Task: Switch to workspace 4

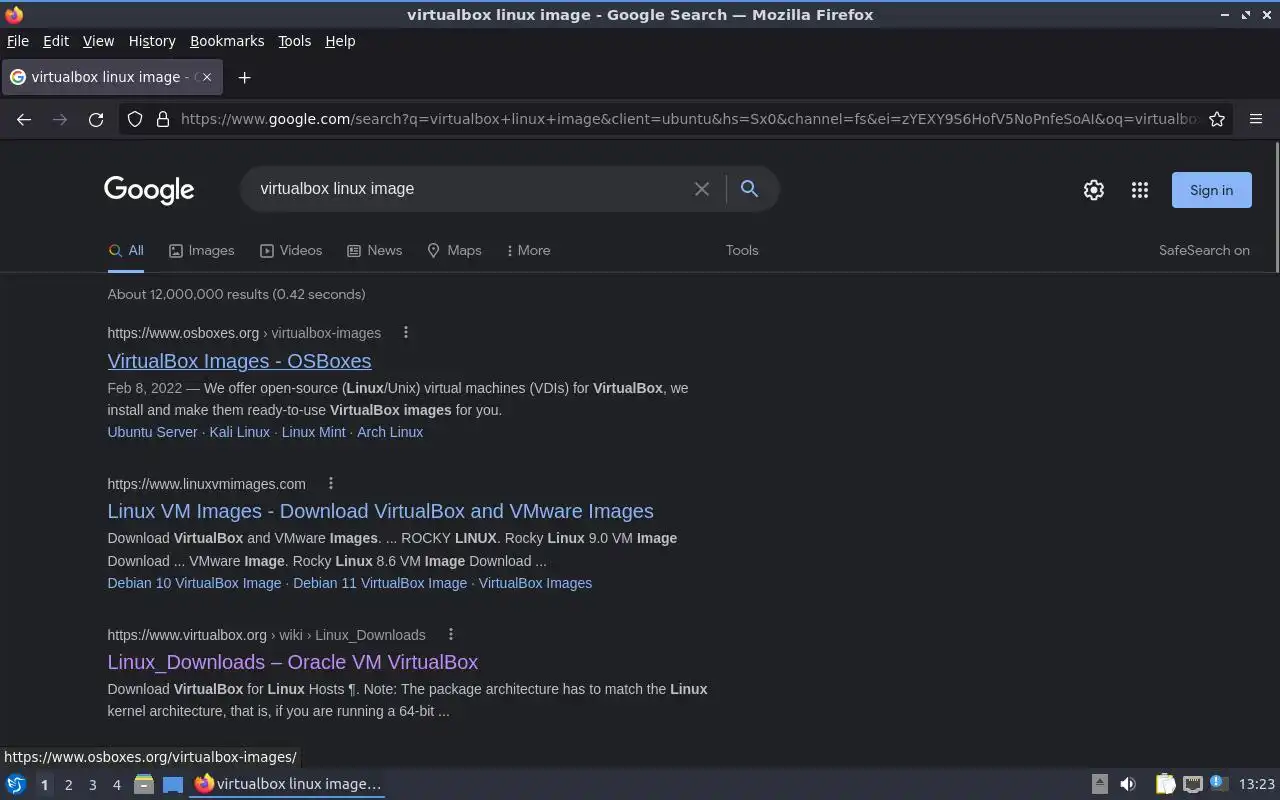Action: point(116,785)
